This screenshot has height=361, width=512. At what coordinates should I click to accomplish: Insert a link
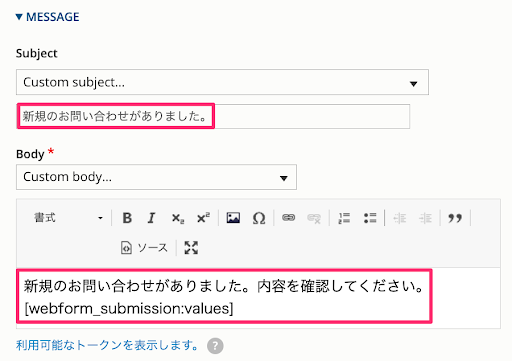click(288, 218)
